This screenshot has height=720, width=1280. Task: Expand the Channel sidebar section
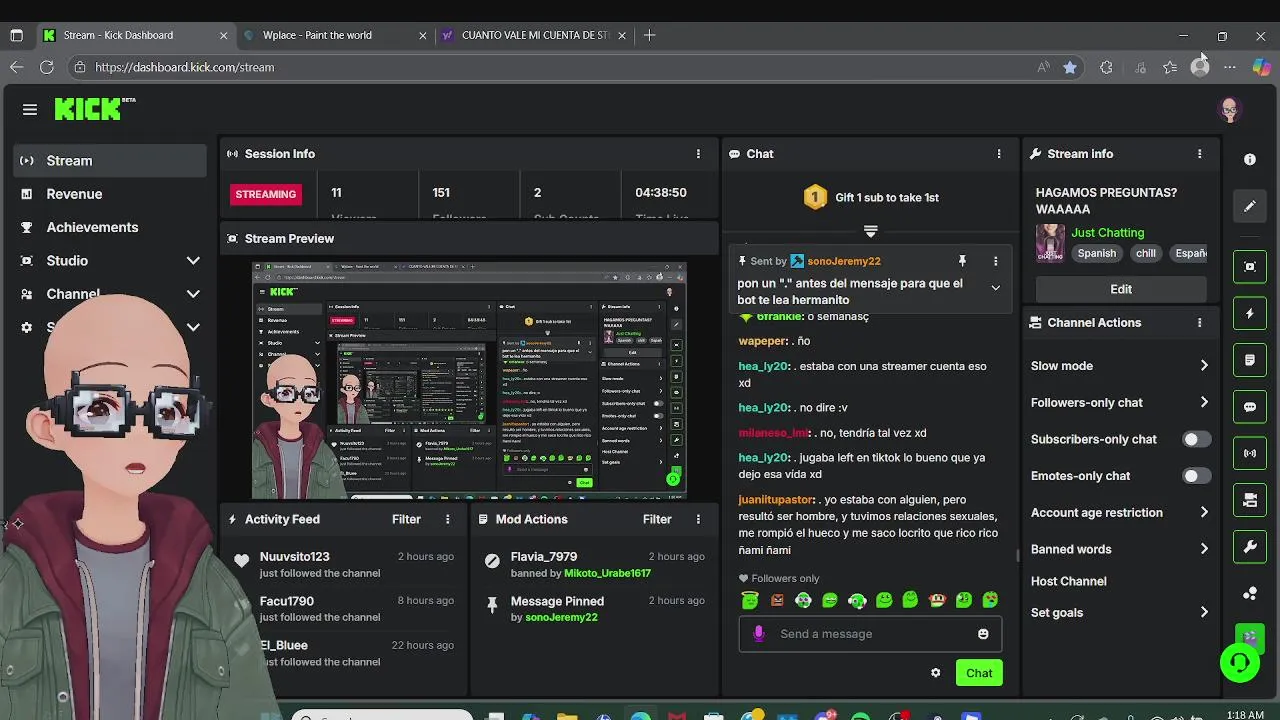point(193,294)
